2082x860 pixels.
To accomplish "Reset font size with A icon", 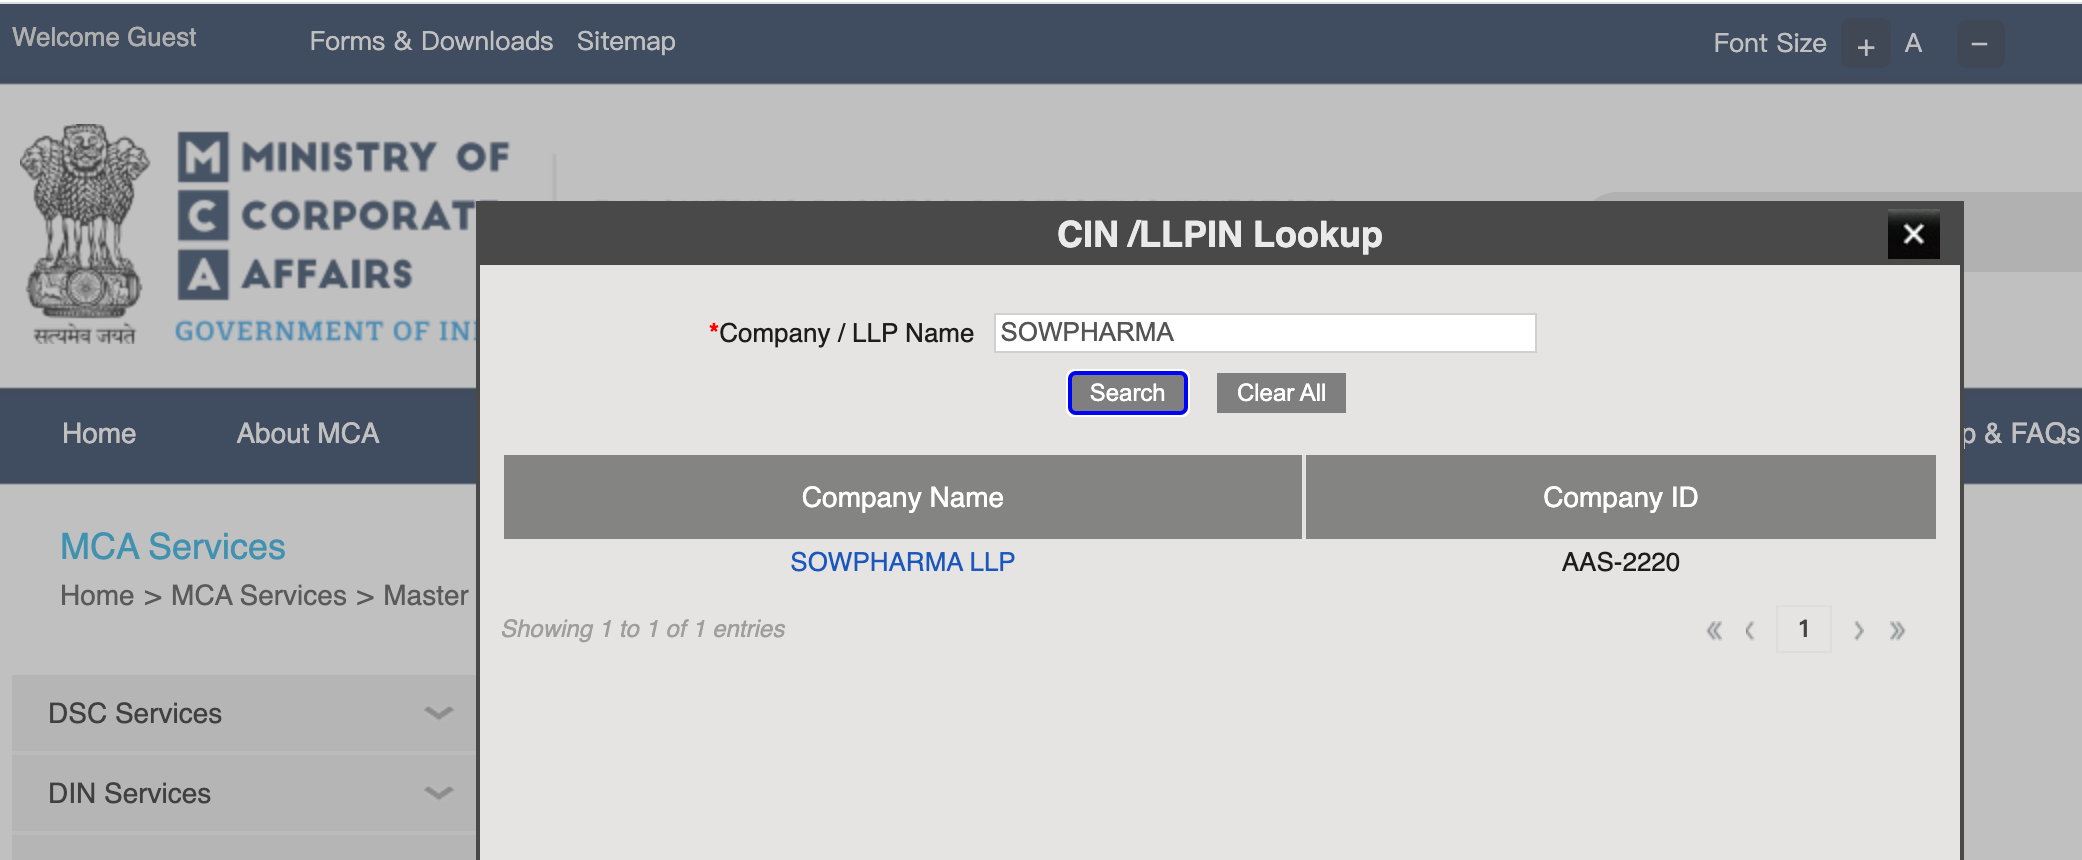I will point(1913,44).
